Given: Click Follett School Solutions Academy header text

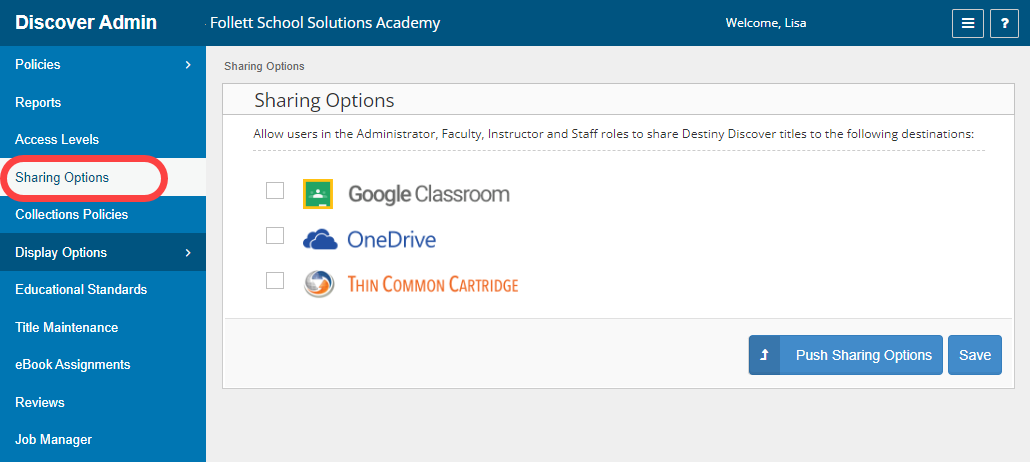Looking at the screenshot, I should (325, 23).
